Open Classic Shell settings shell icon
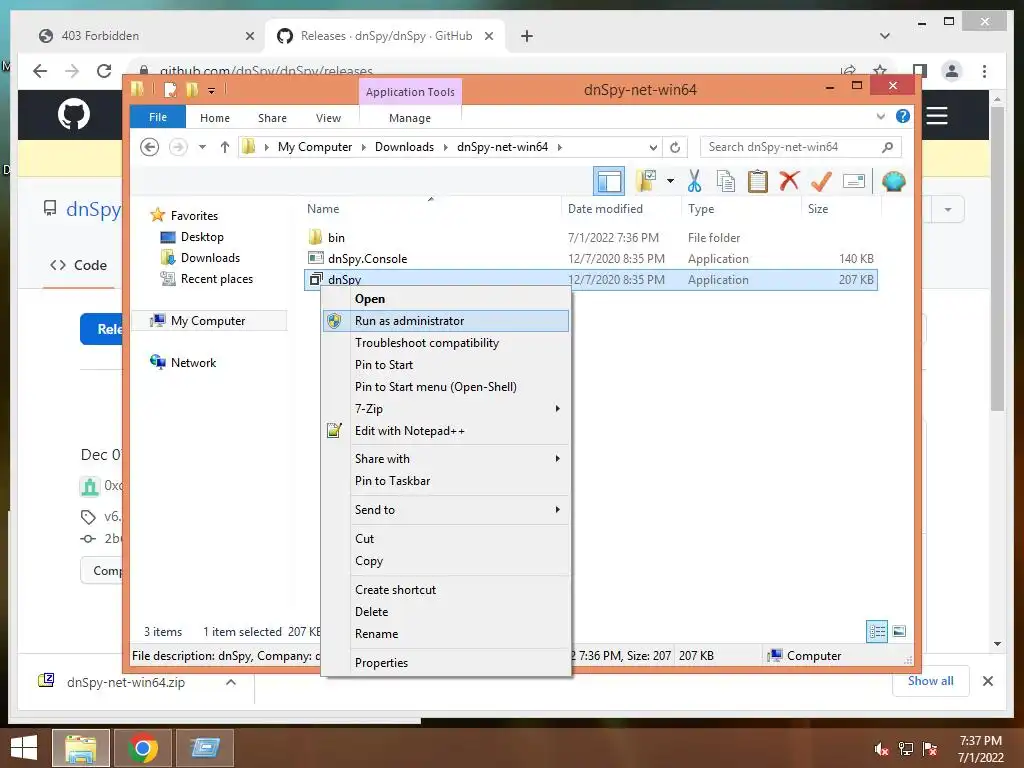Screen dimensions: 1024x768 point(893,181)
